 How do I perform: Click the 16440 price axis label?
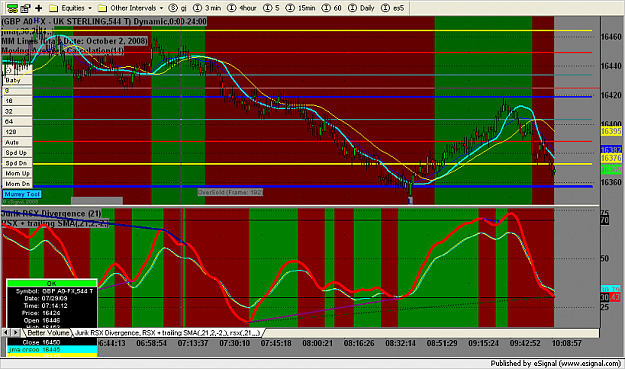click(x=611, y=66)
